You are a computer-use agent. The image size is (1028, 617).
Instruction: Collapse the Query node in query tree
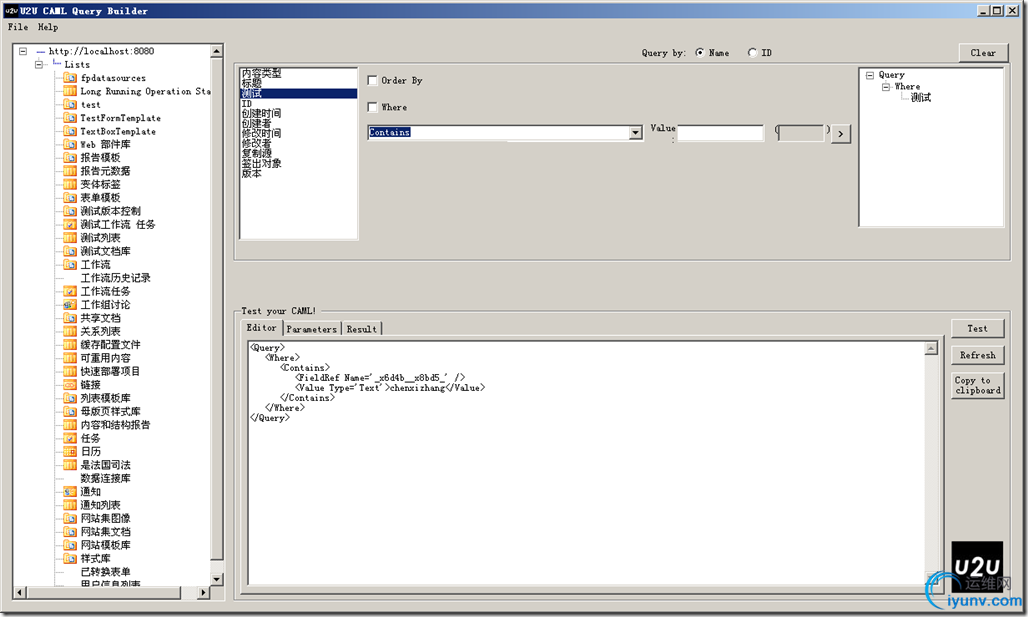coord(870,75)
